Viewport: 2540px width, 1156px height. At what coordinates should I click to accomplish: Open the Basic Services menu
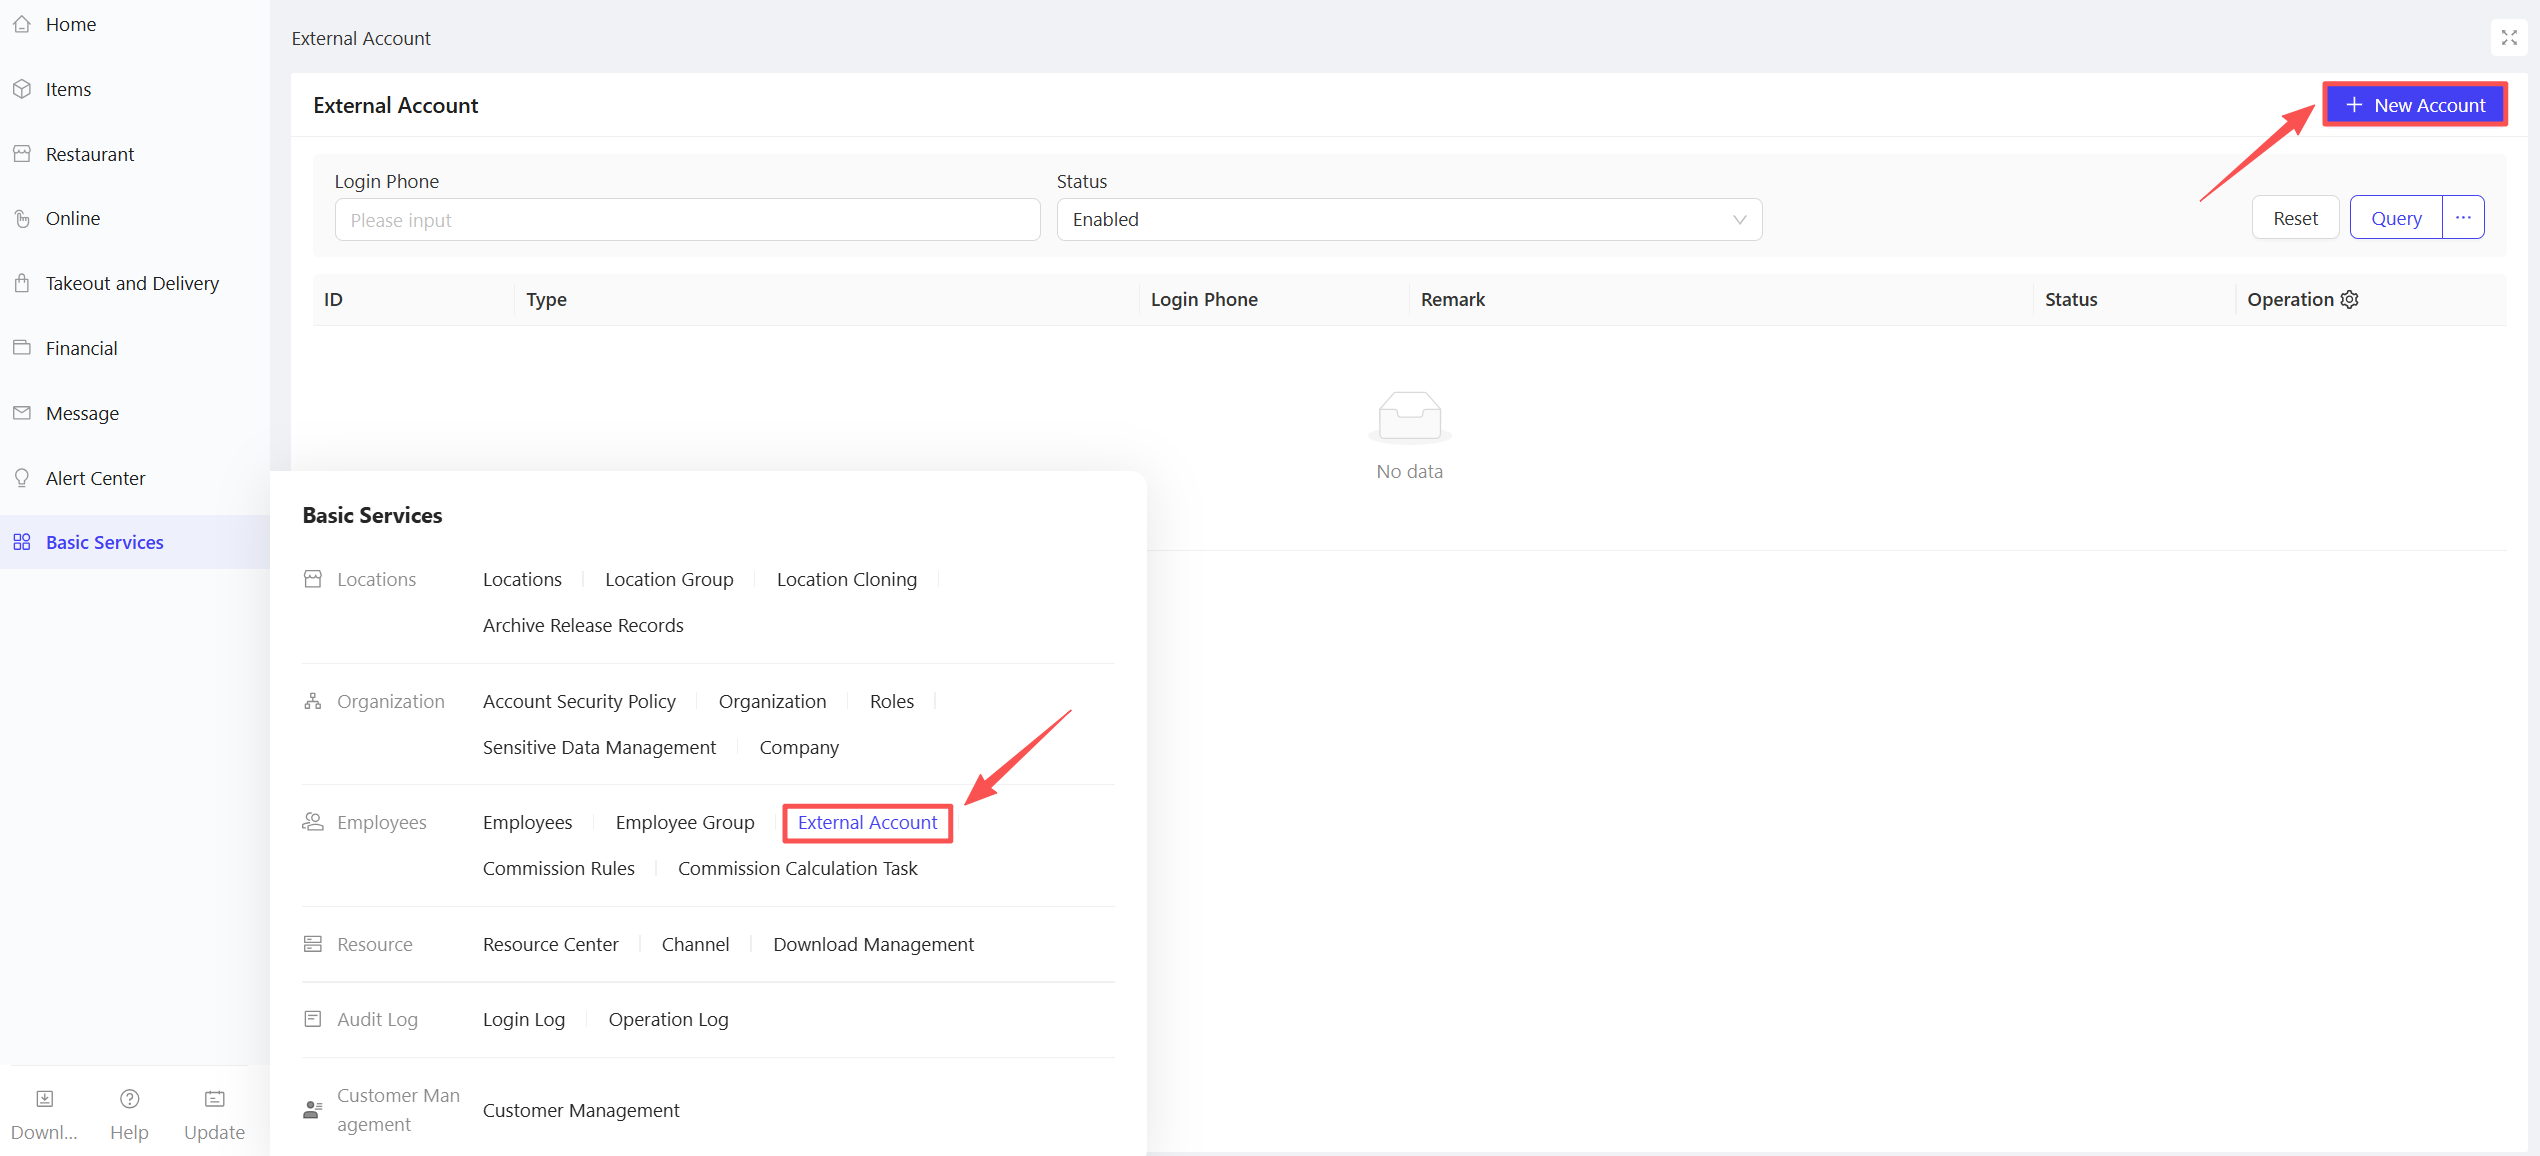pyautogui.click(x=104, y=542)
